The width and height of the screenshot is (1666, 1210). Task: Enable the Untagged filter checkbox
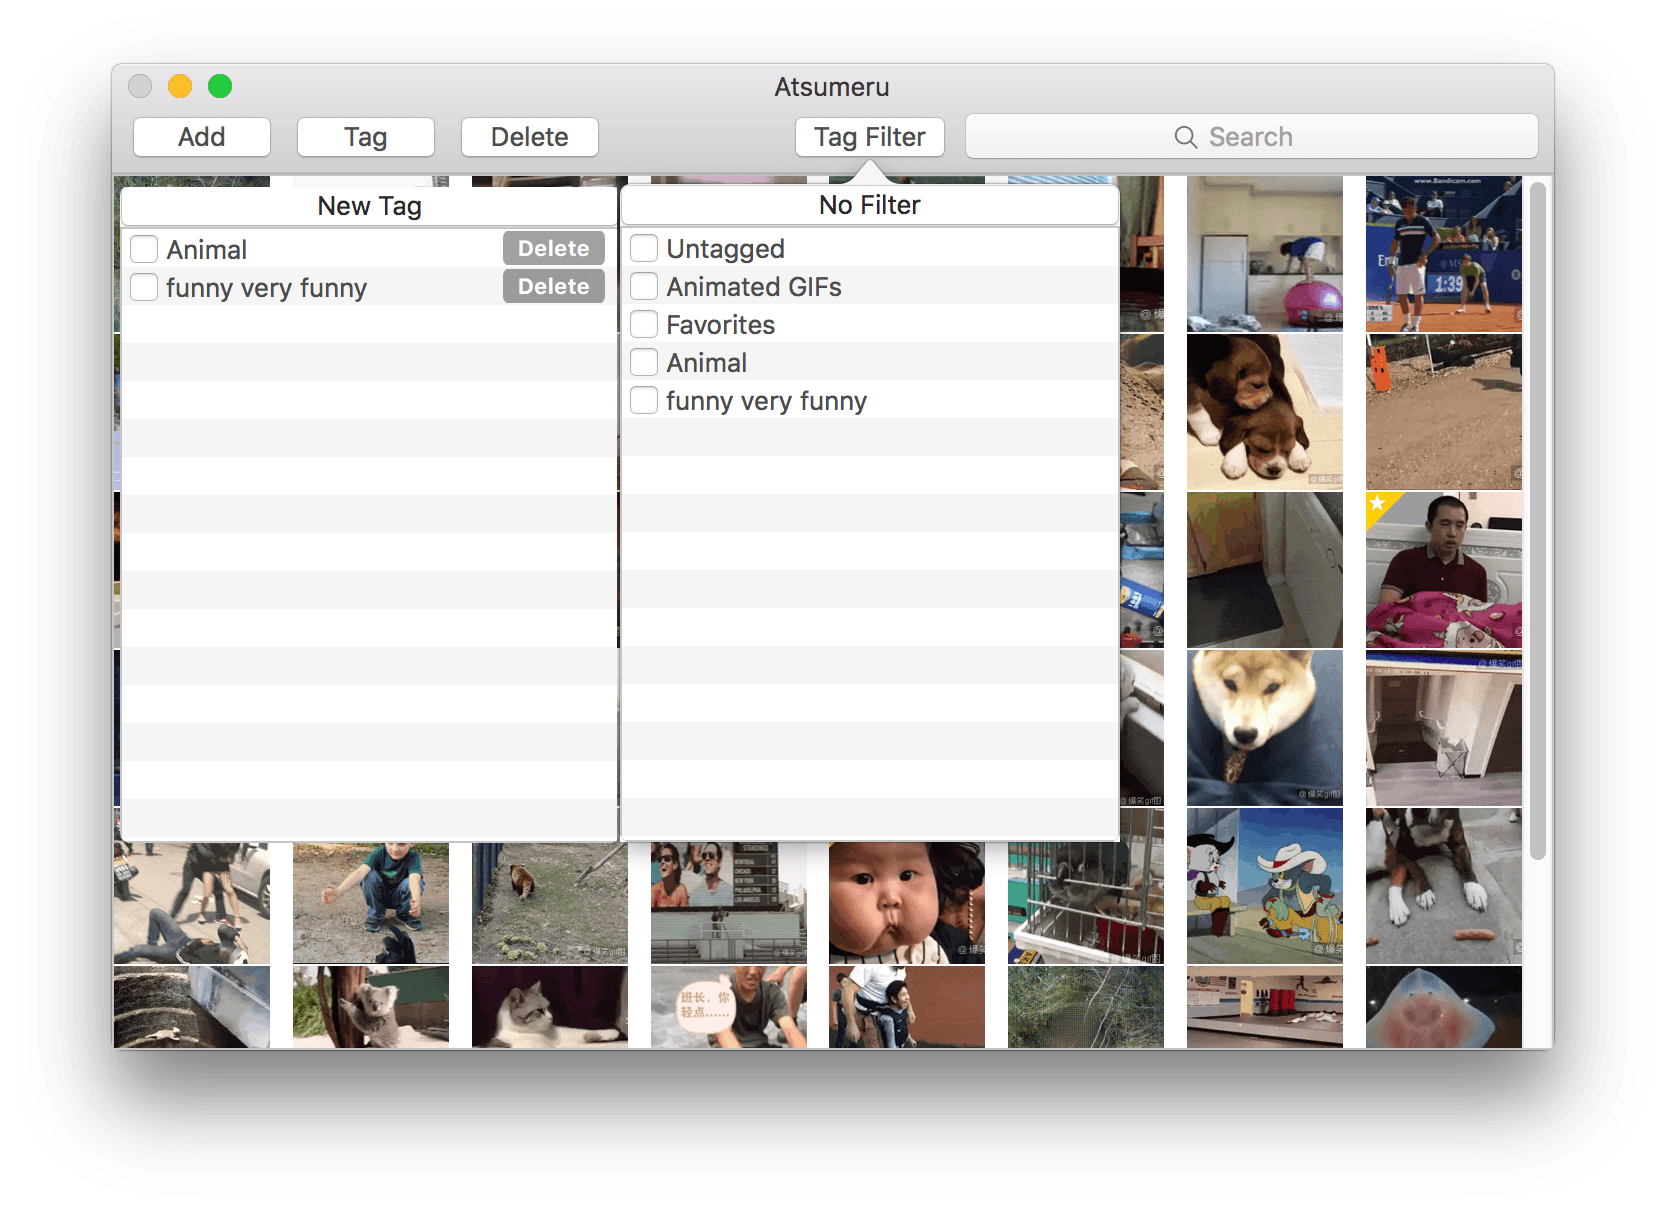click(644, 248)
